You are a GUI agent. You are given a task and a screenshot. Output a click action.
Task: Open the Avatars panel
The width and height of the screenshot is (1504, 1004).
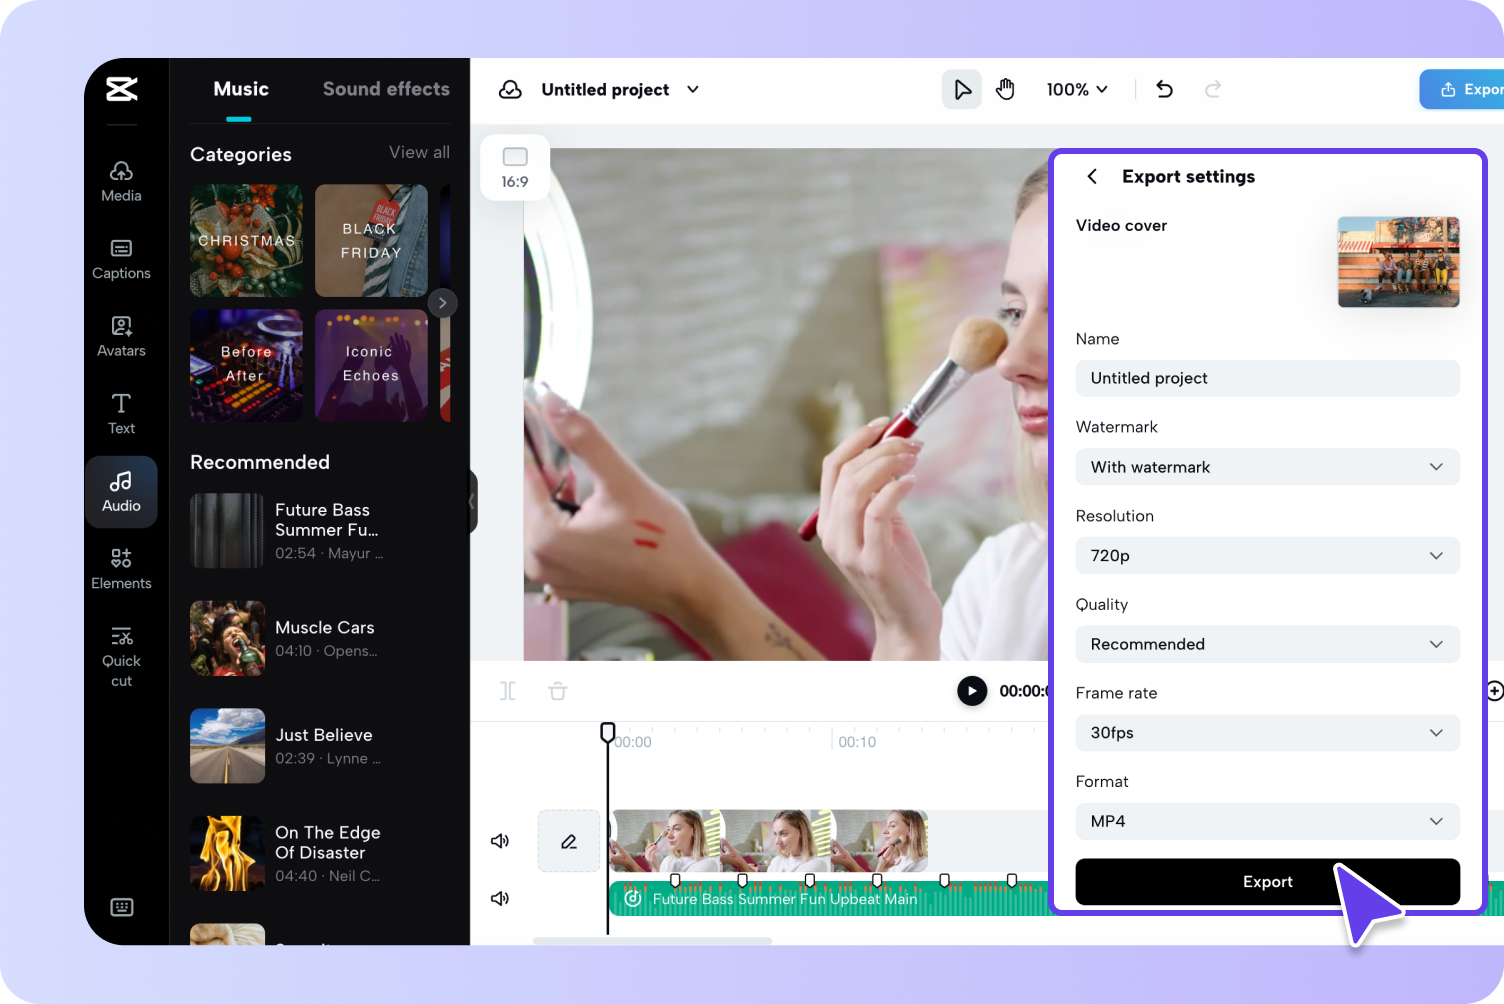coord(121,337)
